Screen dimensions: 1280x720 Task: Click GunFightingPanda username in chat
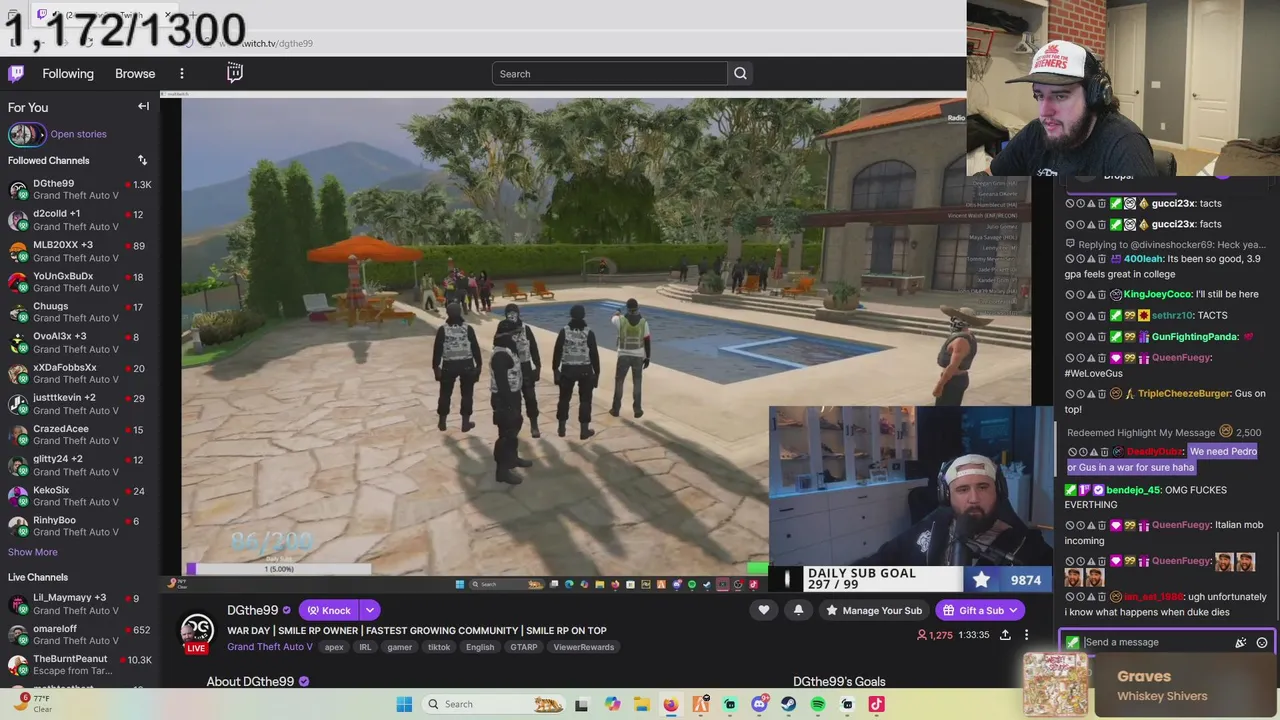pyautogui.click(x=1194, y=336)
